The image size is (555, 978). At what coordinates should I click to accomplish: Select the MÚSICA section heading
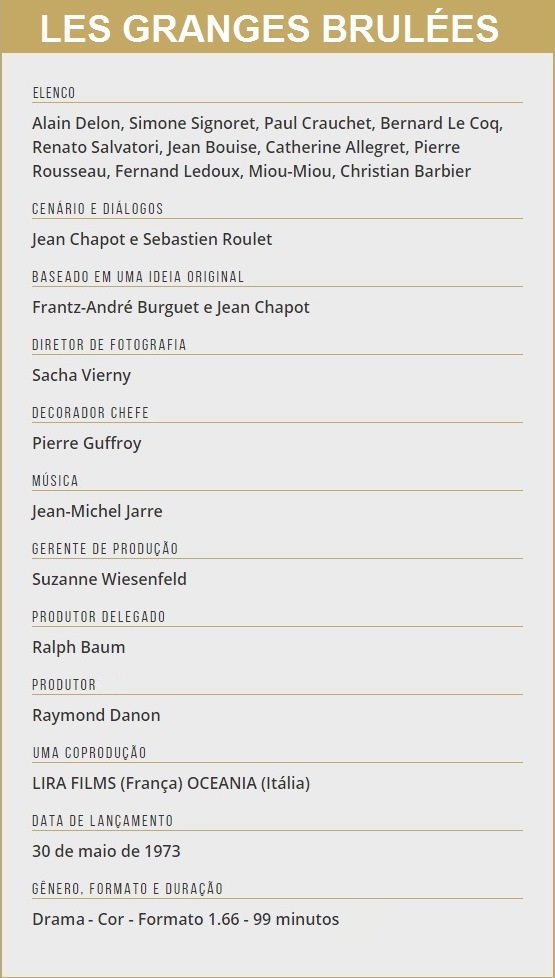(x=56, y=481)
